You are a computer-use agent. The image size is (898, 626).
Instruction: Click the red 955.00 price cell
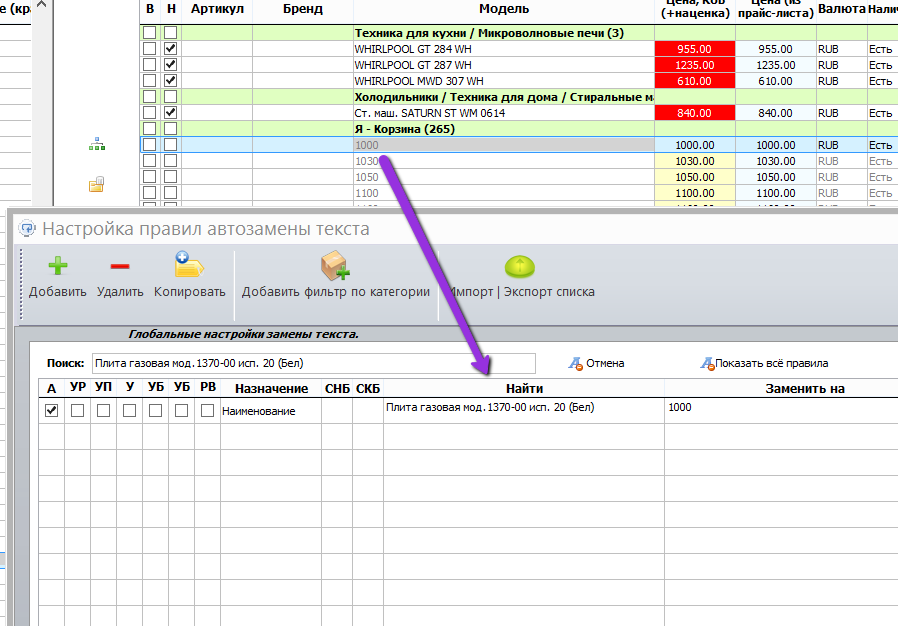[x=695, y=49]
